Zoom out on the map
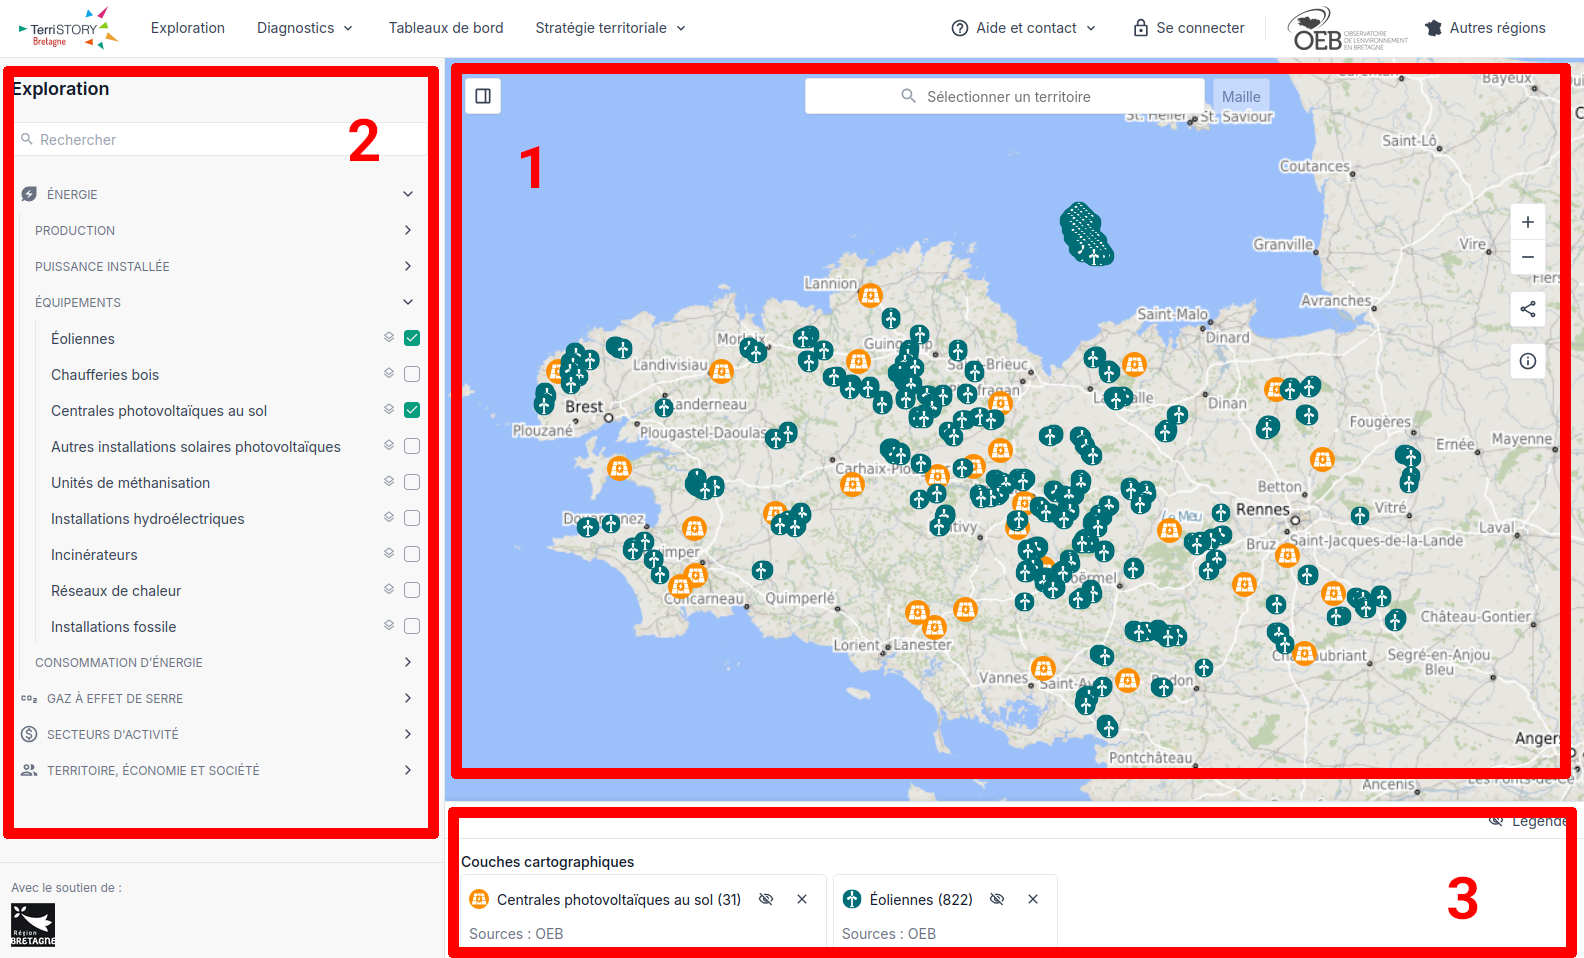This screenshot has height=958, width=1584. tap(1527, 257)
